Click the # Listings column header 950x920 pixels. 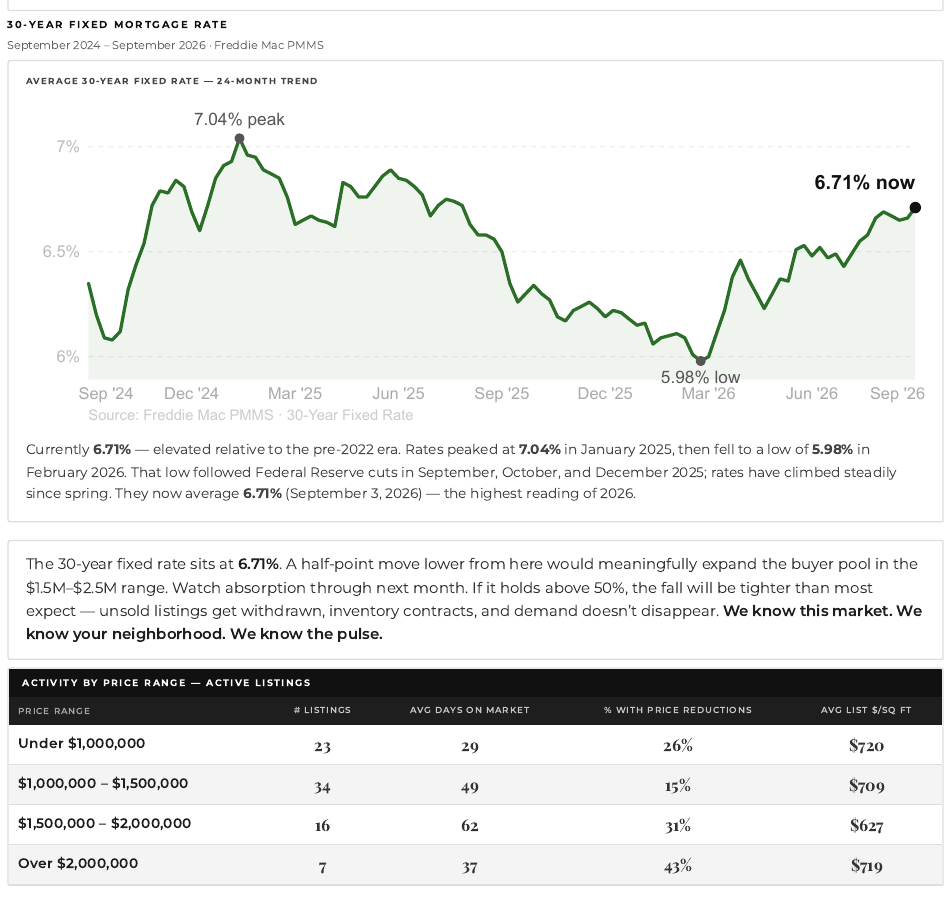click(322, 710)
